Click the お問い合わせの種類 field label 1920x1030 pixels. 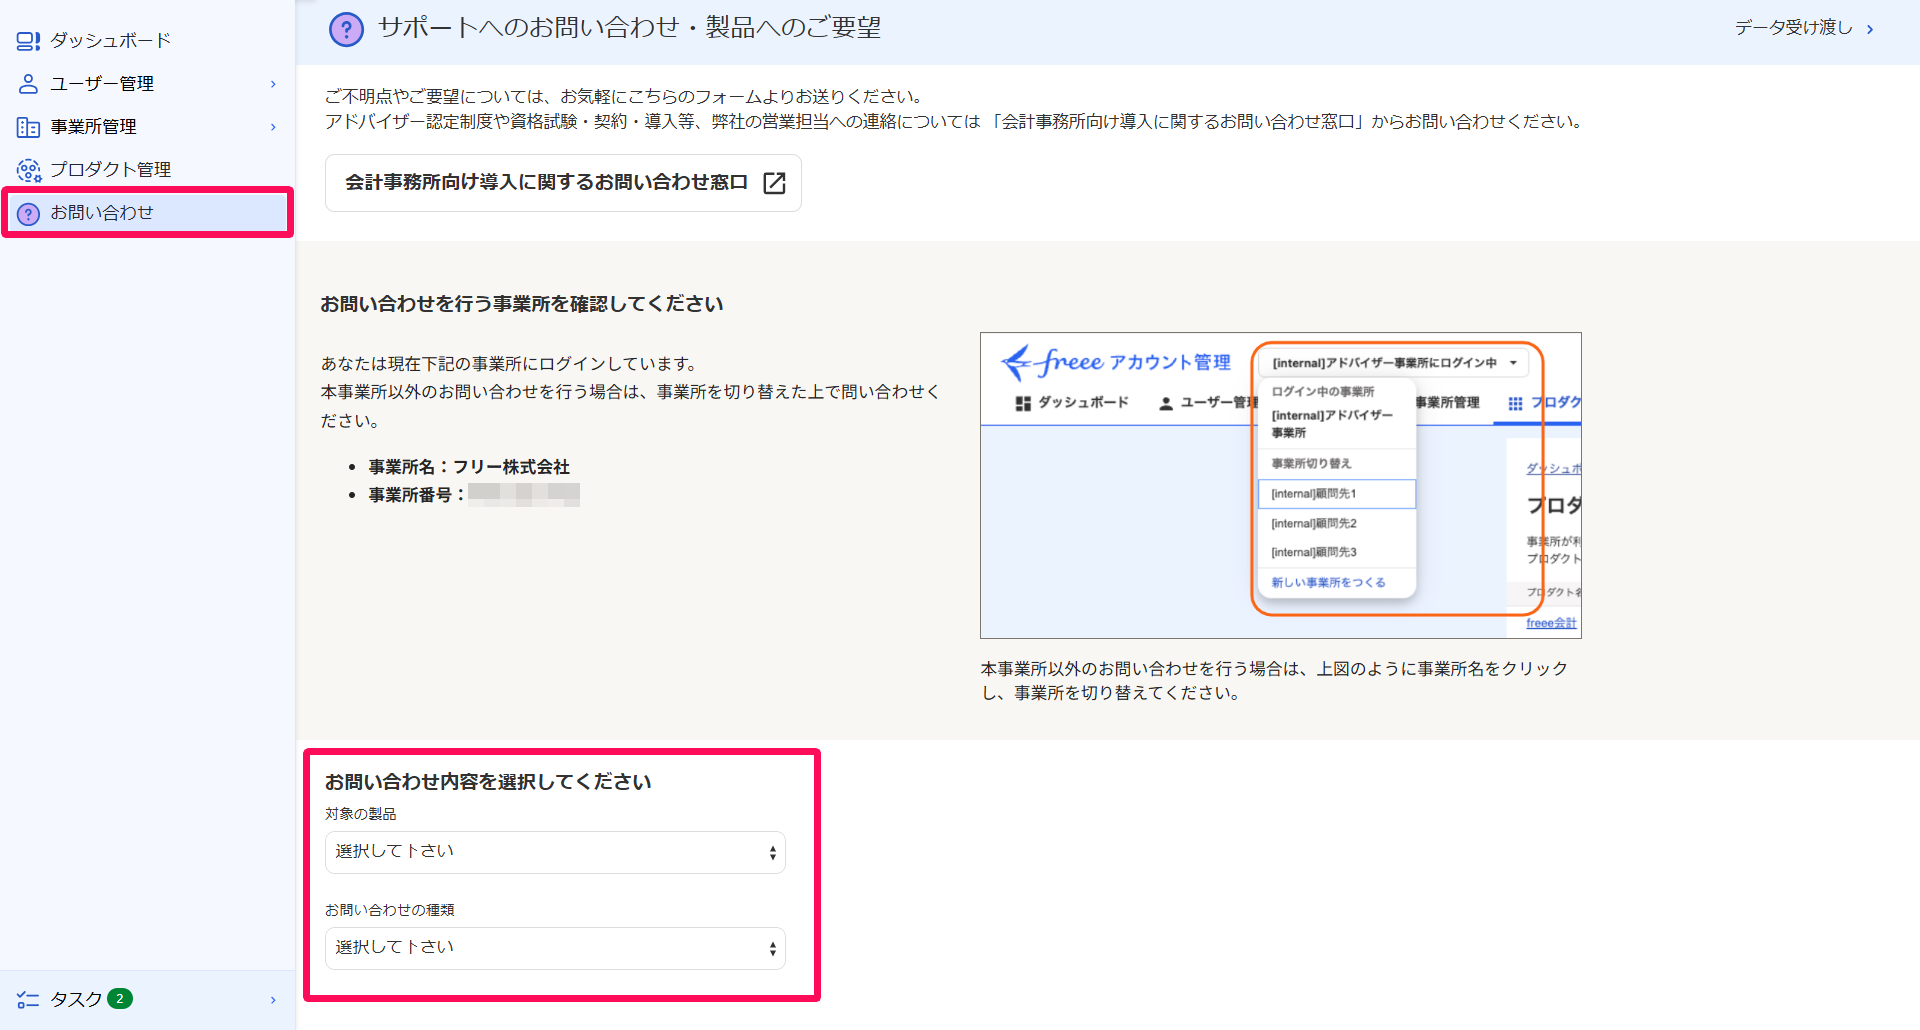click(390, 910)
